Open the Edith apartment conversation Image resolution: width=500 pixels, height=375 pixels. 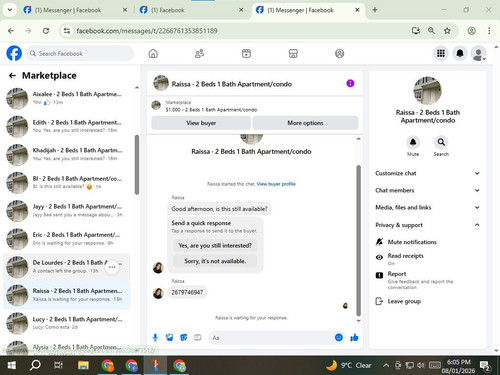click(x=67, y=126)
